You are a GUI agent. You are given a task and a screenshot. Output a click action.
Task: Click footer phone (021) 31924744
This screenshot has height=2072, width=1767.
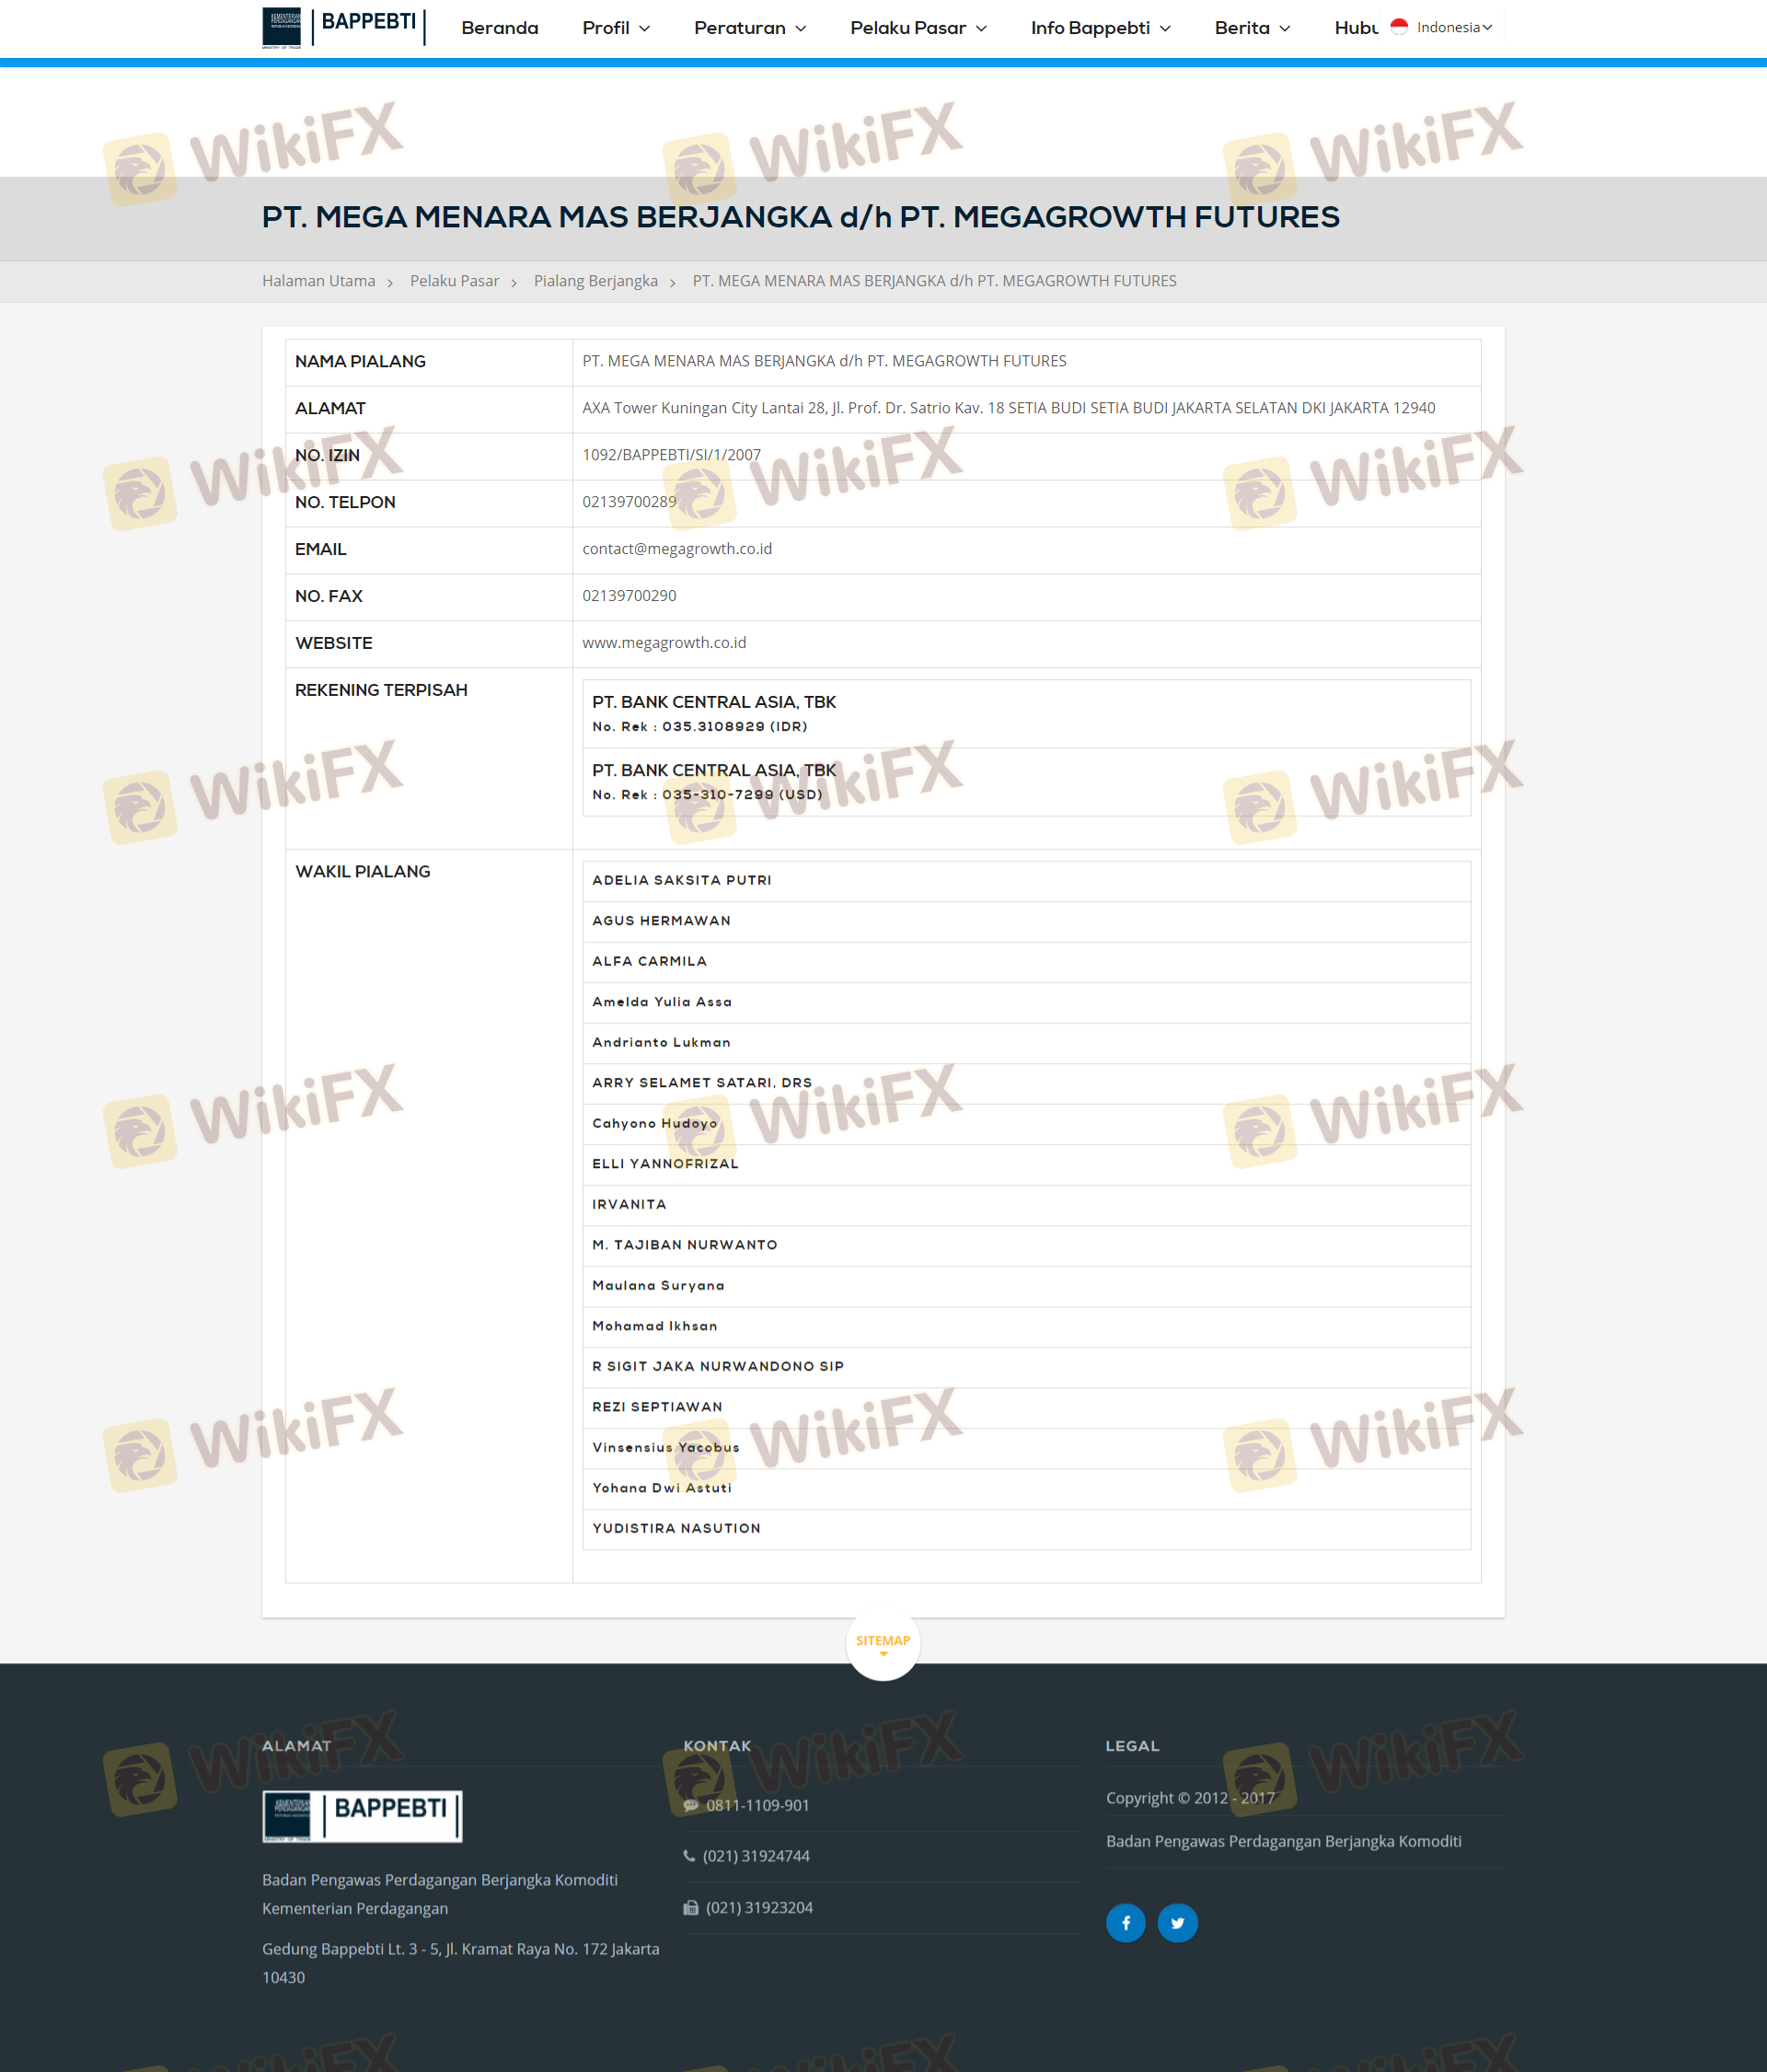click(756, 1856)
